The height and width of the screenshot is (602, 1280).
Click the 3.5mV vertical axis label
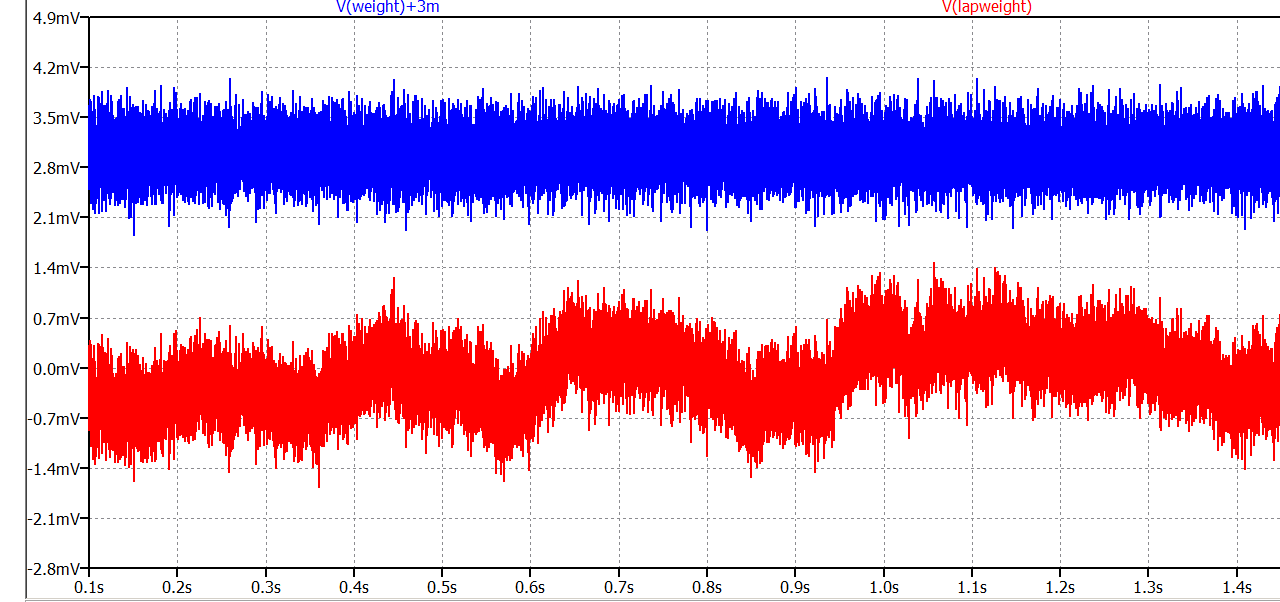pos(56,118)
